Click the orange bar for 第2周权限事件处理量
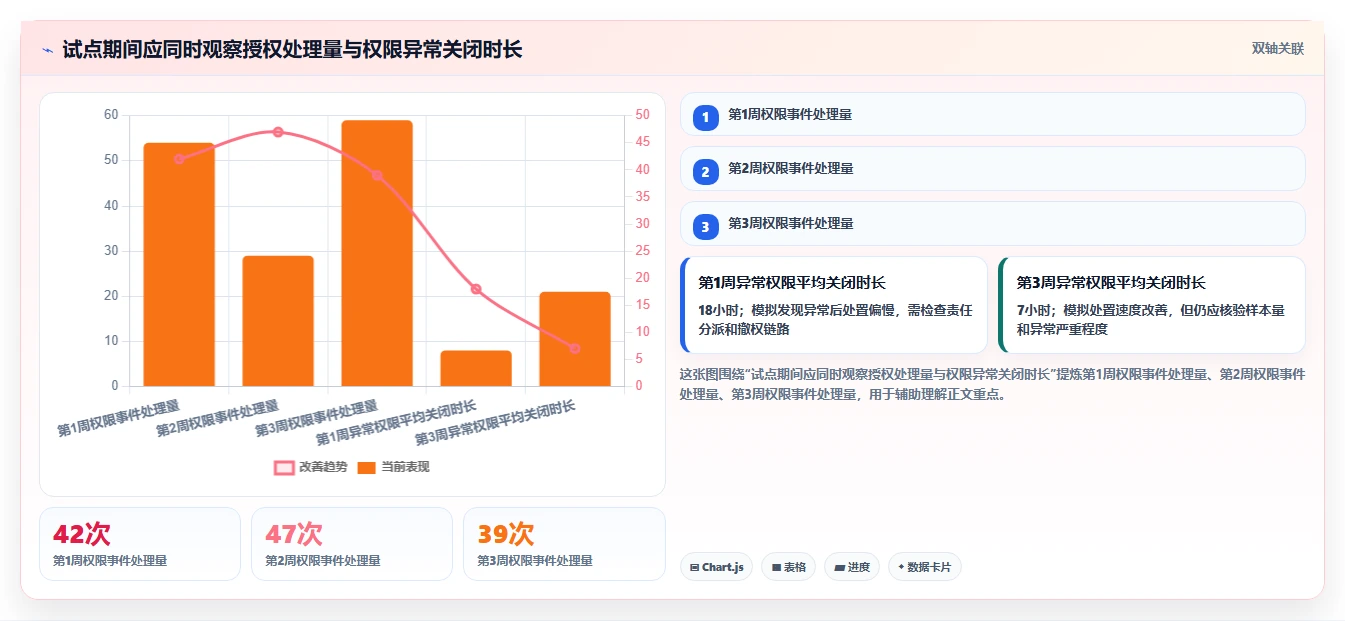This screenshot has width=1345, height=621. point(278,321)
